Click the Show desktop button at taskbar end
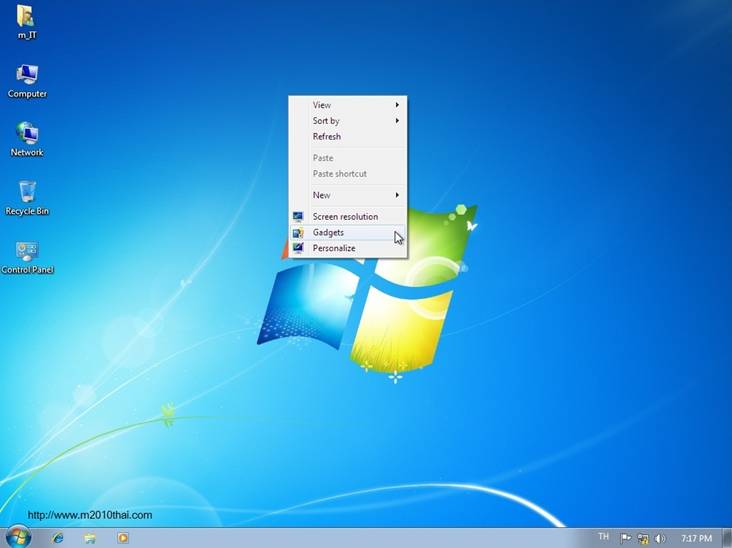 [727, 538]
